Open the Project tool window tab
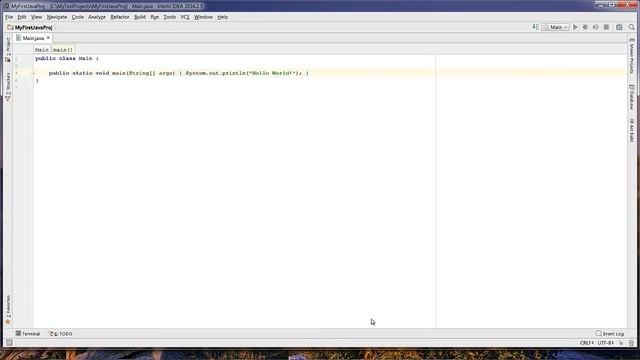 (x=8, y=49)
